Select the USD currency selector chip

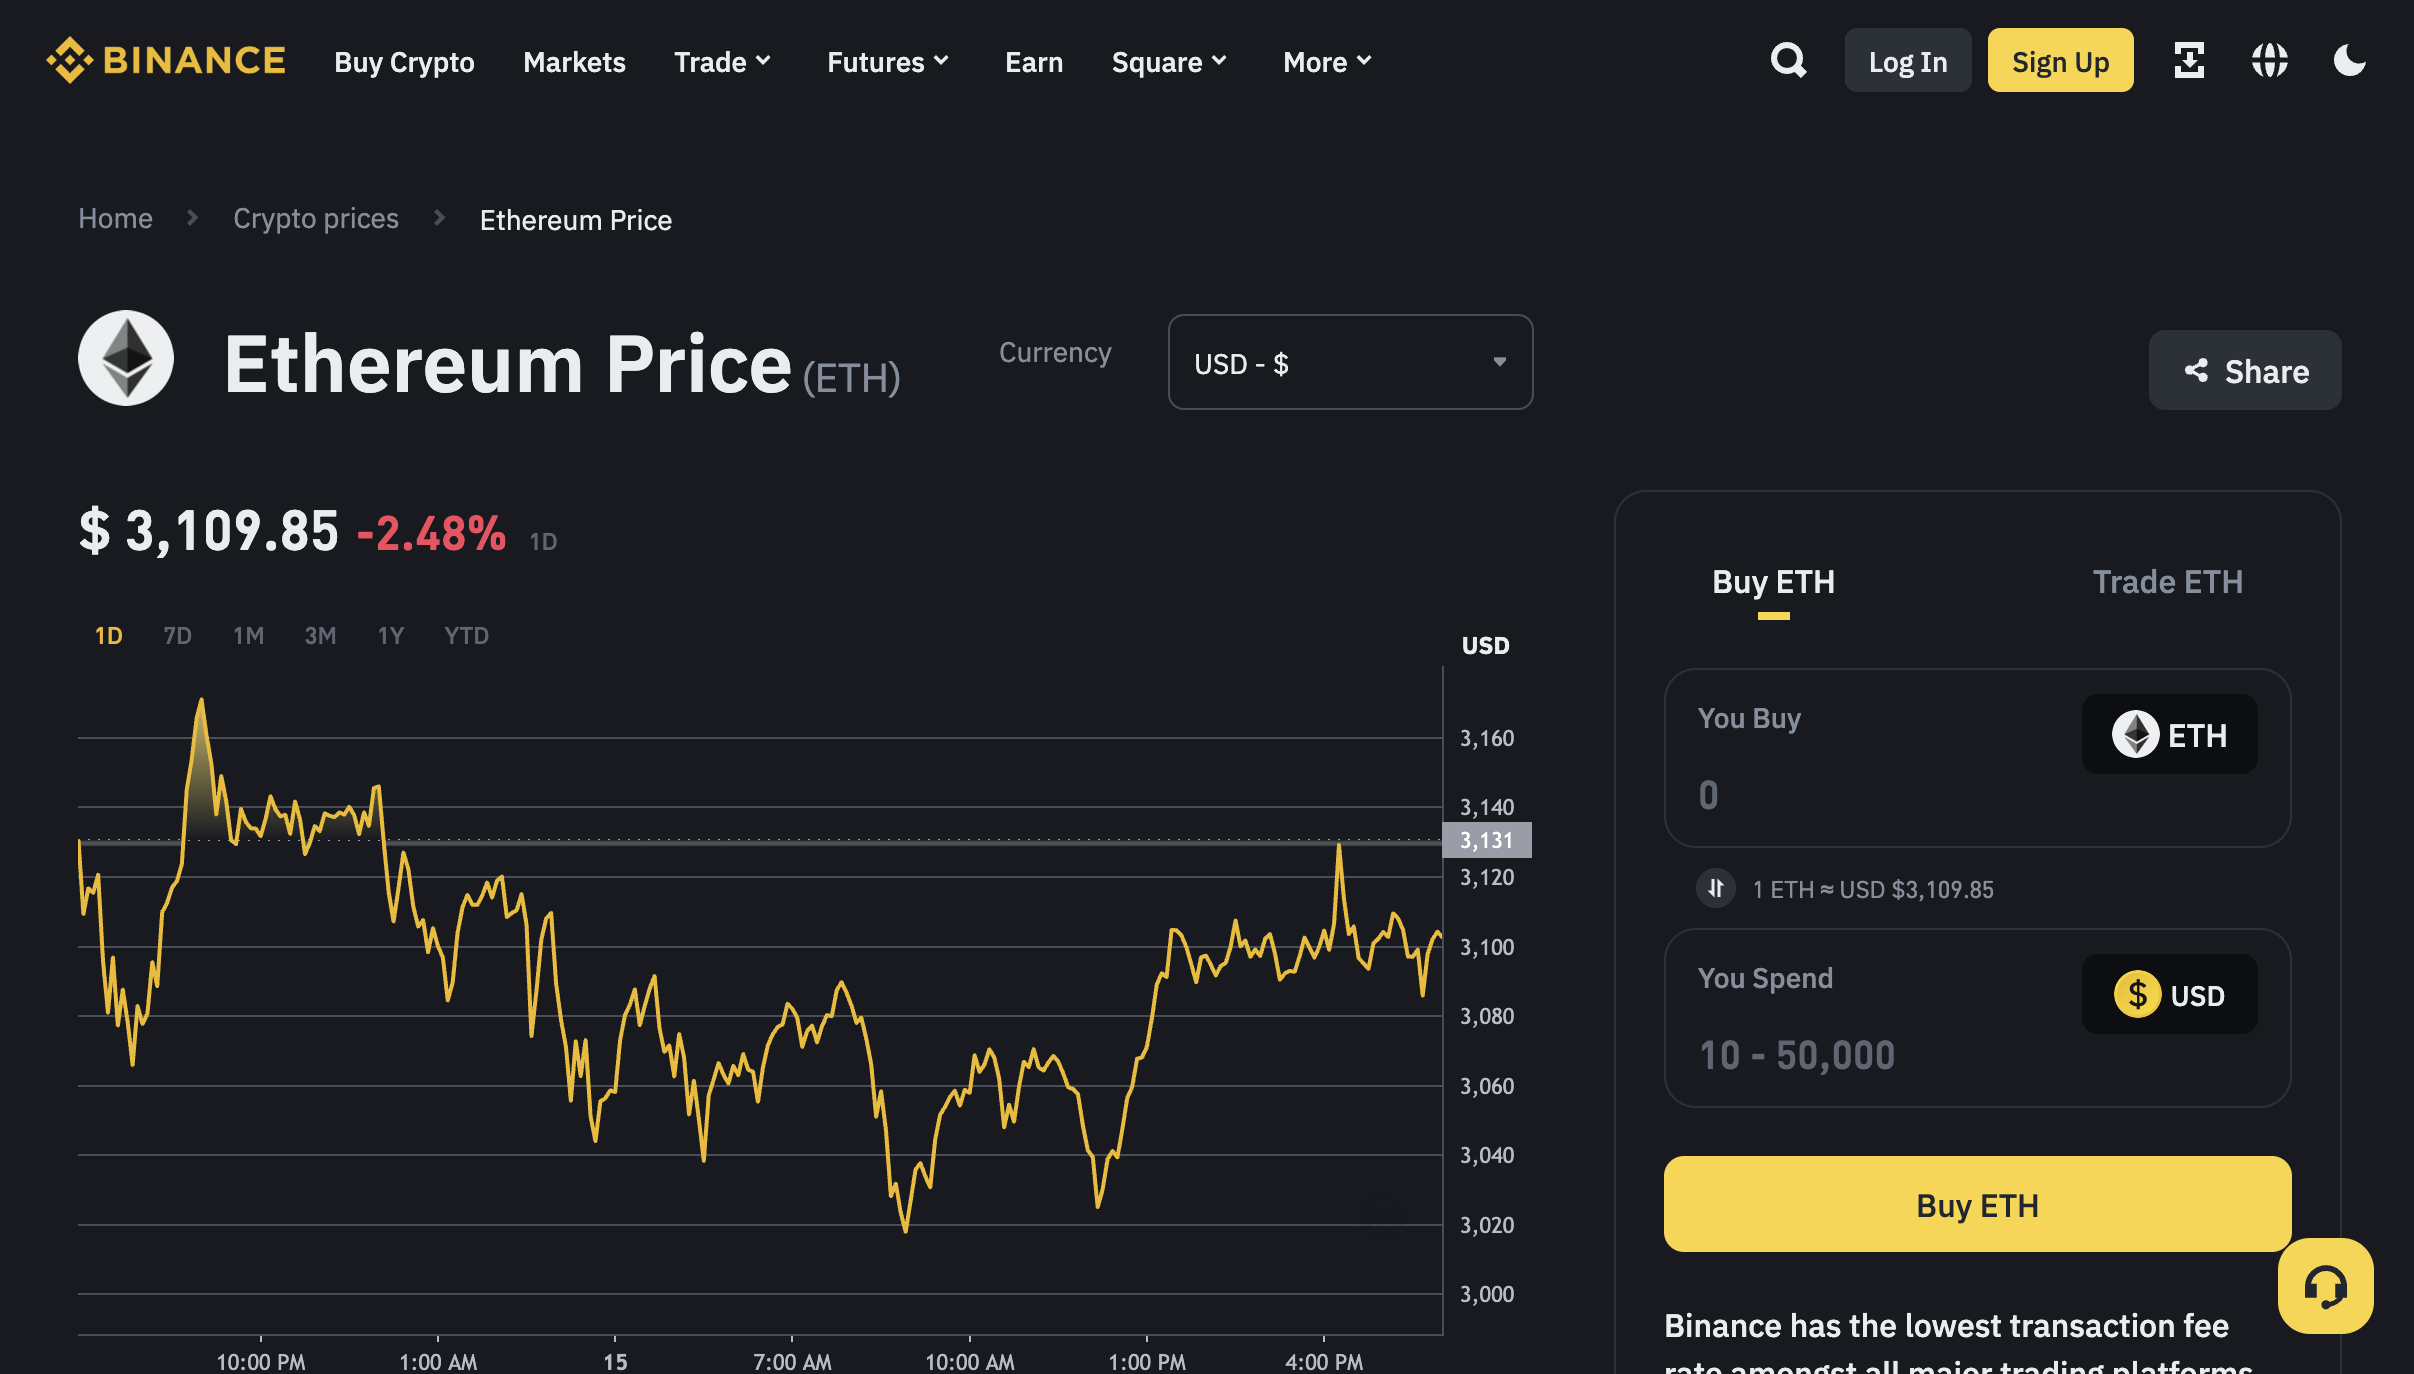click(2169, 994)
